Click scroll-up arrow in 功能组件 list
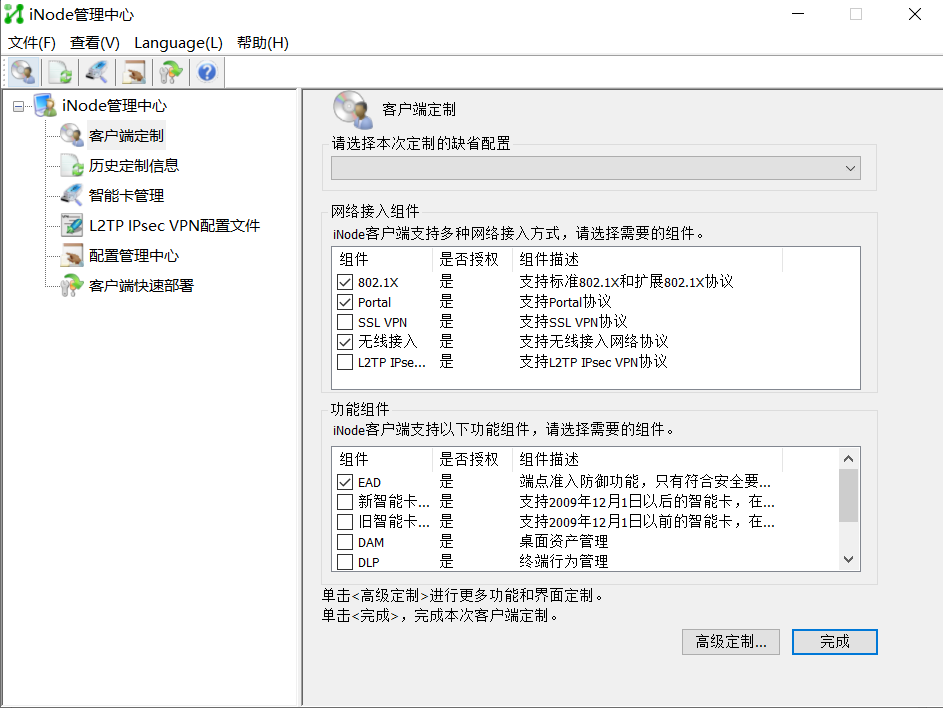 849,459
